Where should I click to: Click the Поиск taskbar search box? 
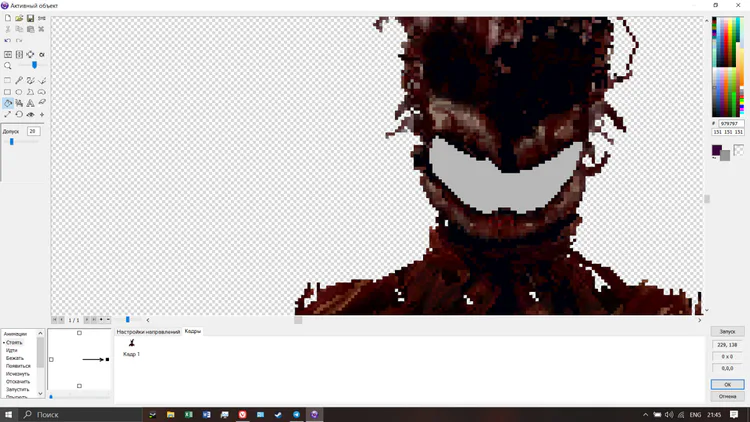[80, 414]
